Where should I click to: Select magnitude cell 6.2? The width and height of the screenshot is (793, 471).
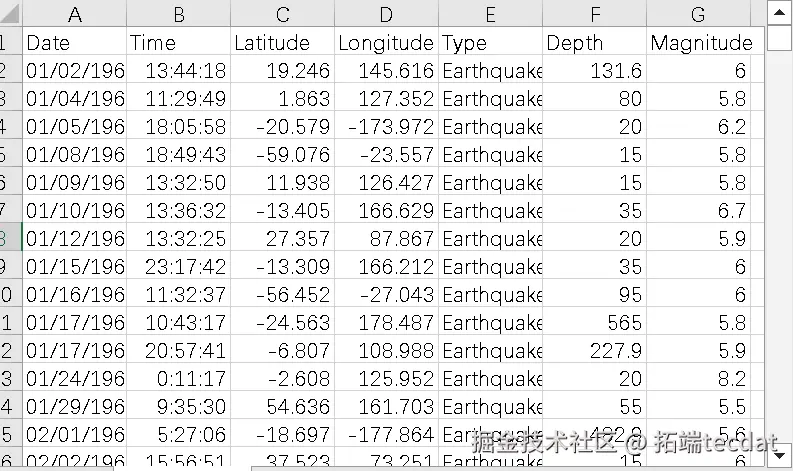(698, 125)
